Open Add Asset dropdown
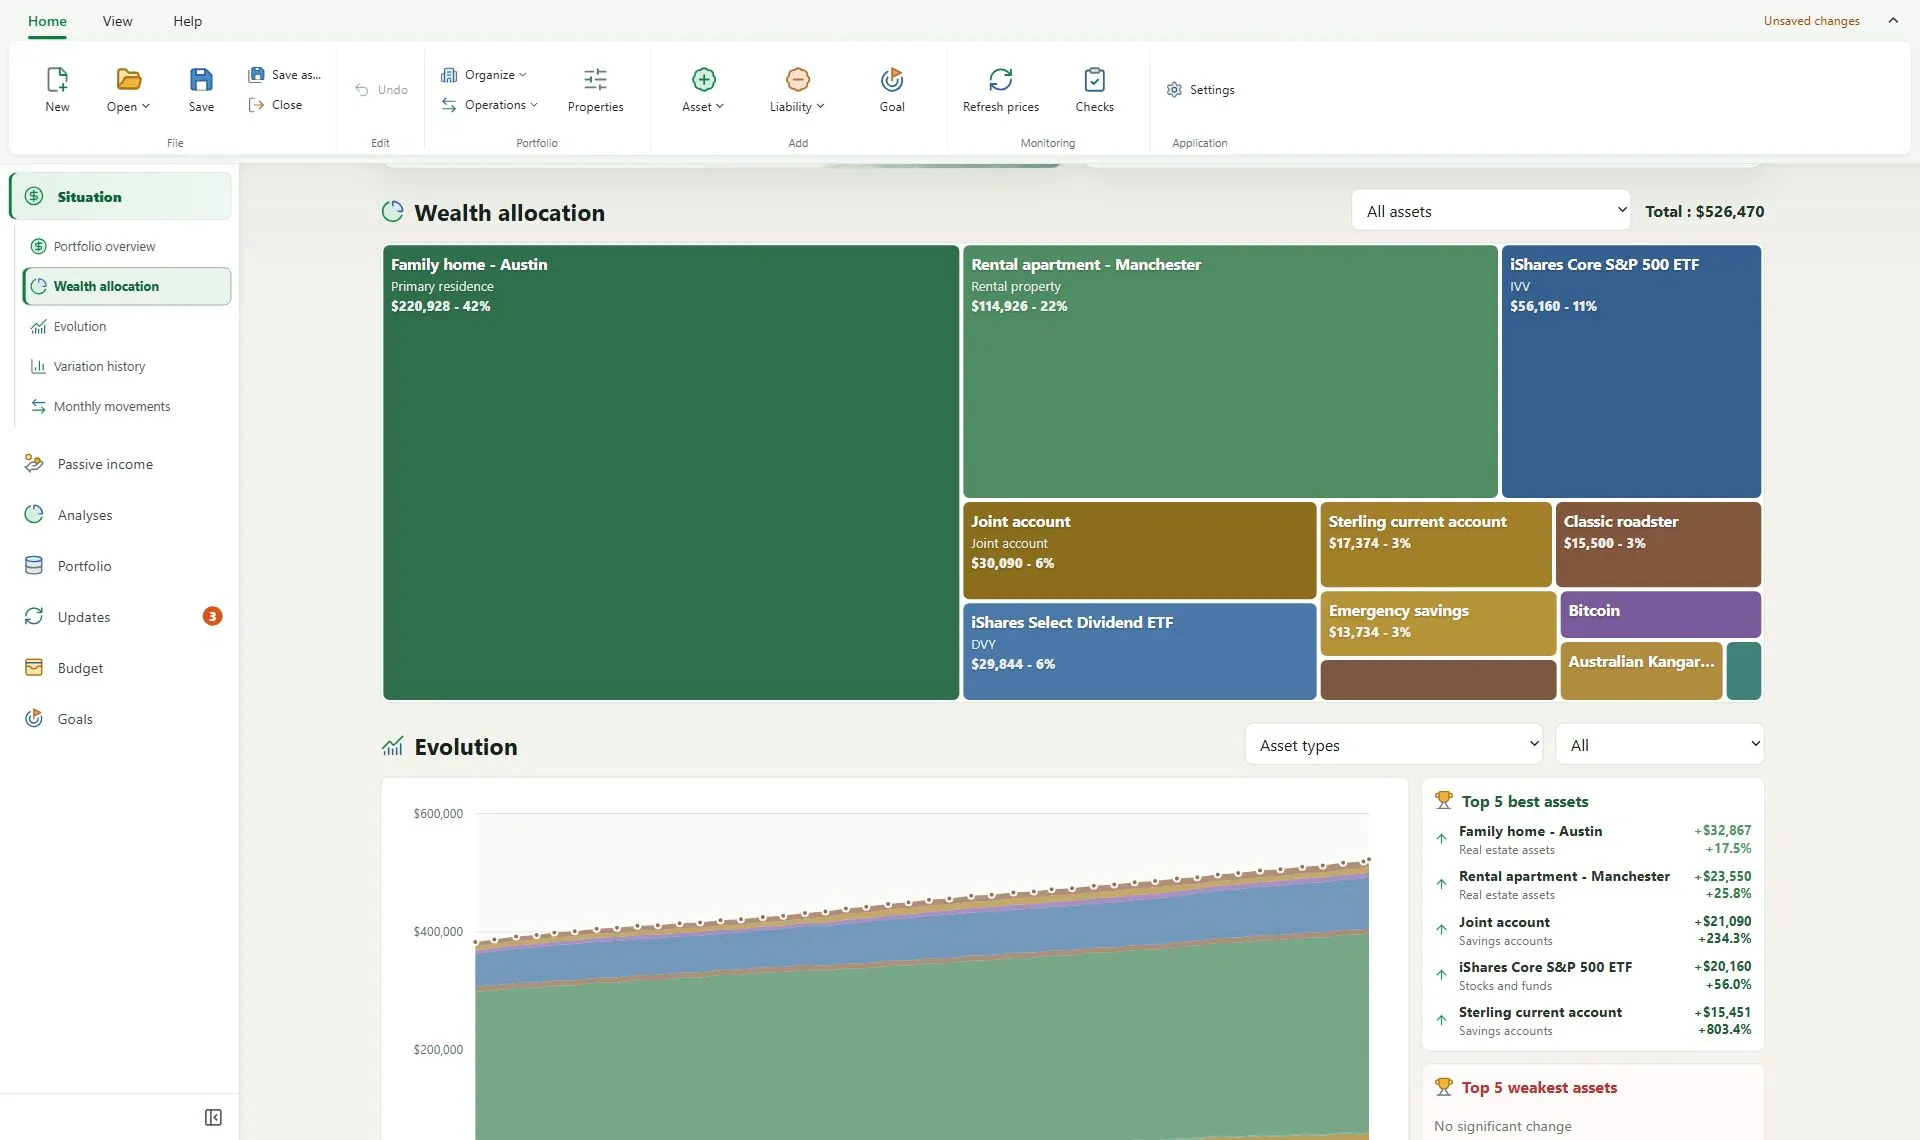1920x1140 pixels. pos(703,89)
